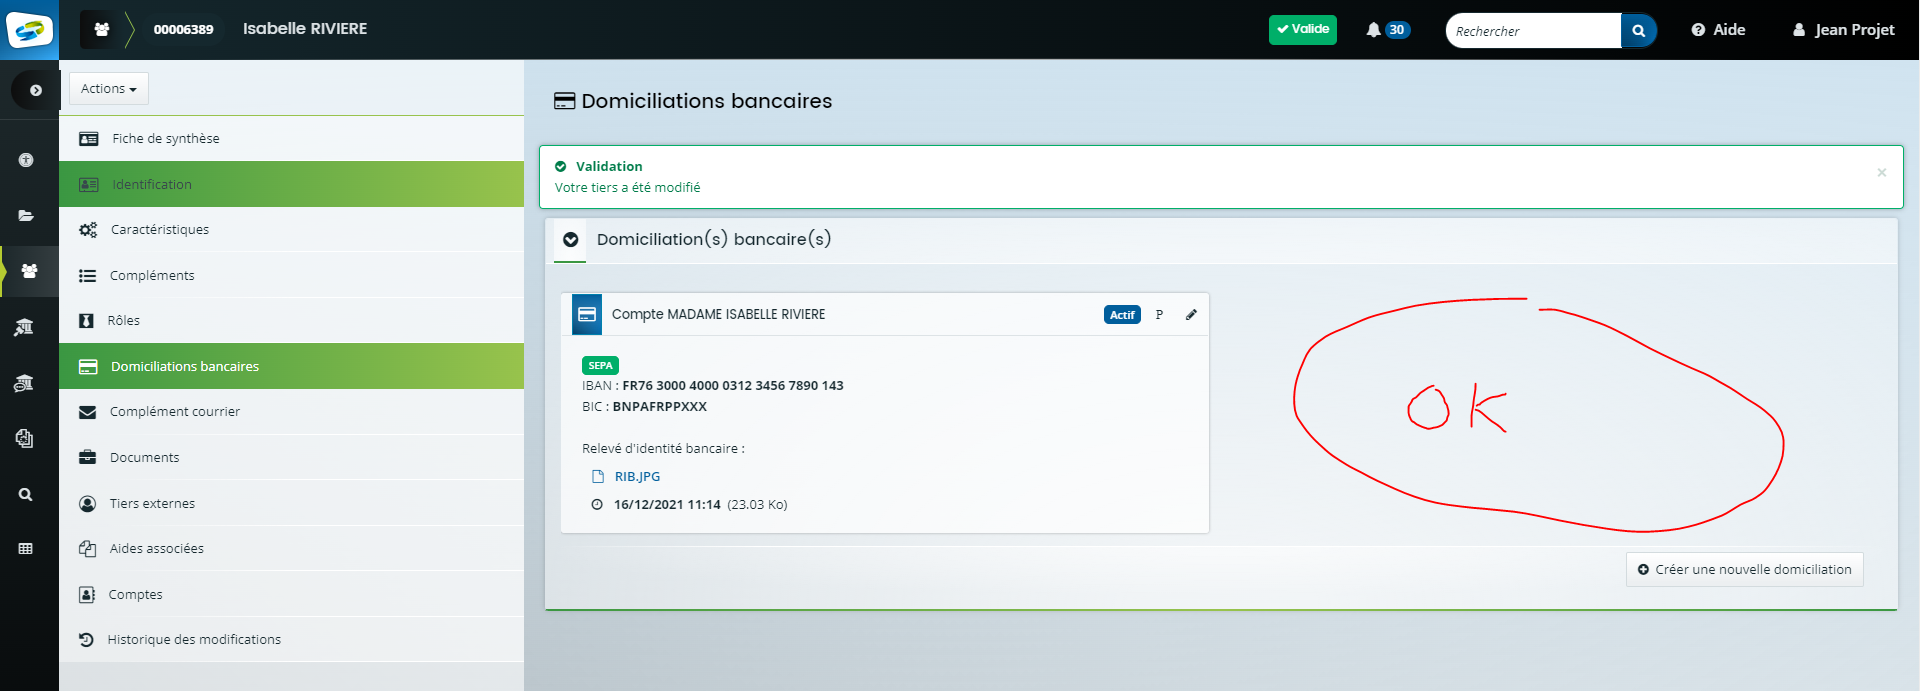This screenshot has height=691, width=1920.
Task: Go to Tiers externes
Action: click(x=291, y=503)
